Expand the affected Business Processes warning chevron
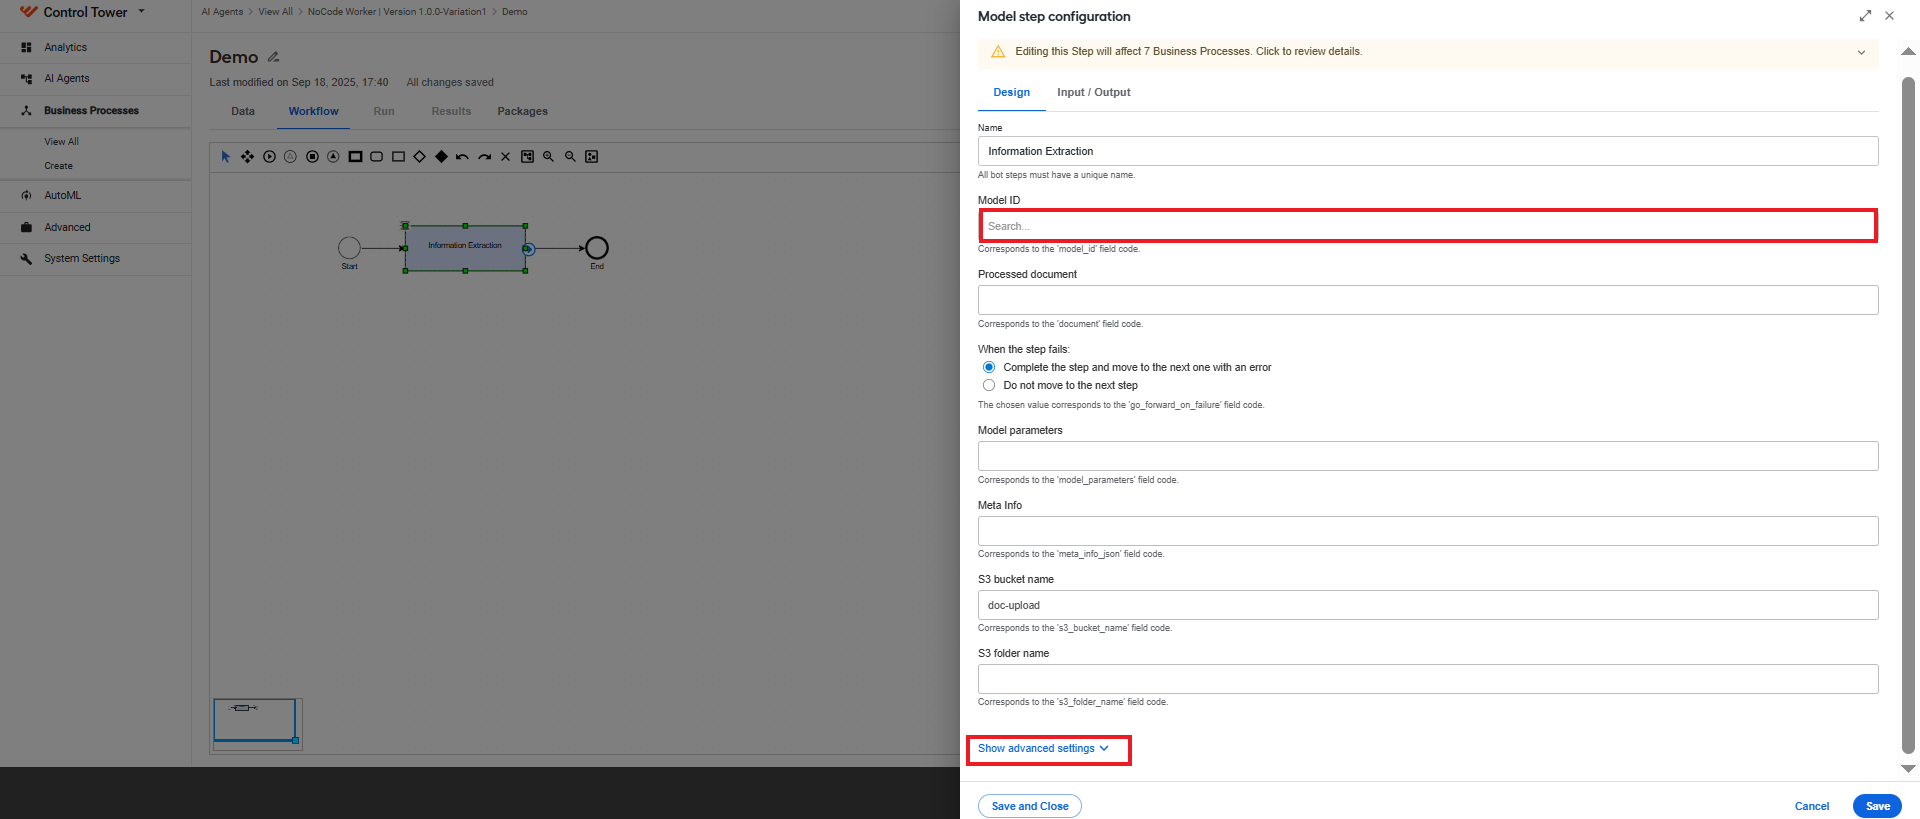The image size is (1920, 819). (1861, 52)
